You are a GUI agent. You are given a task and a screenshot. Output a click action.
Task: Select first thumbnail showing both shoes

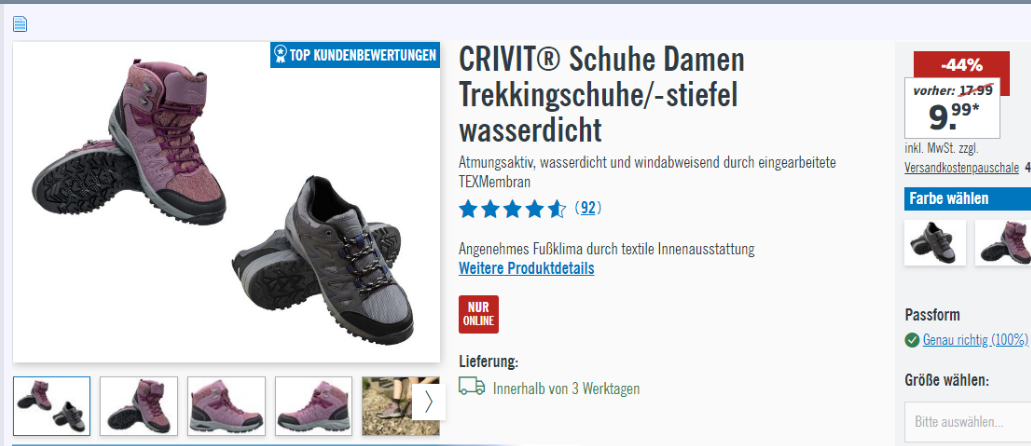pos(51,406)
